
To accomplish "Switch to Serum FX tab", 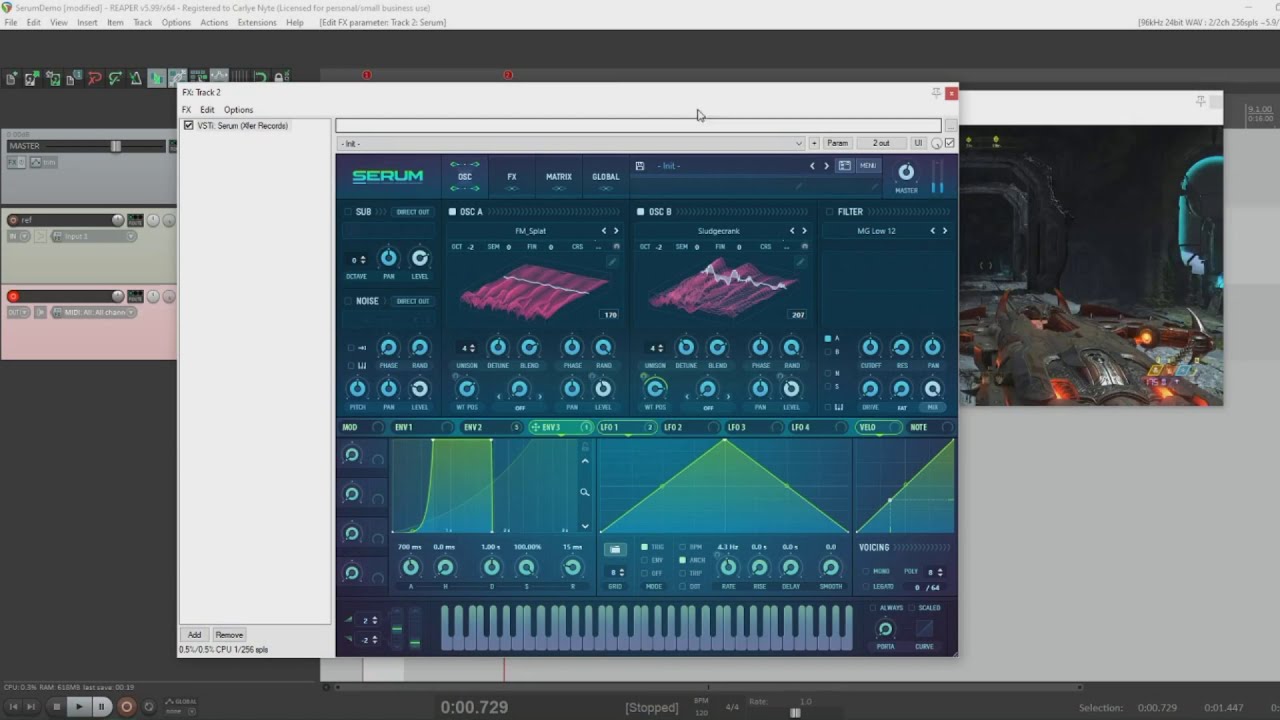I will click(511, 177).
